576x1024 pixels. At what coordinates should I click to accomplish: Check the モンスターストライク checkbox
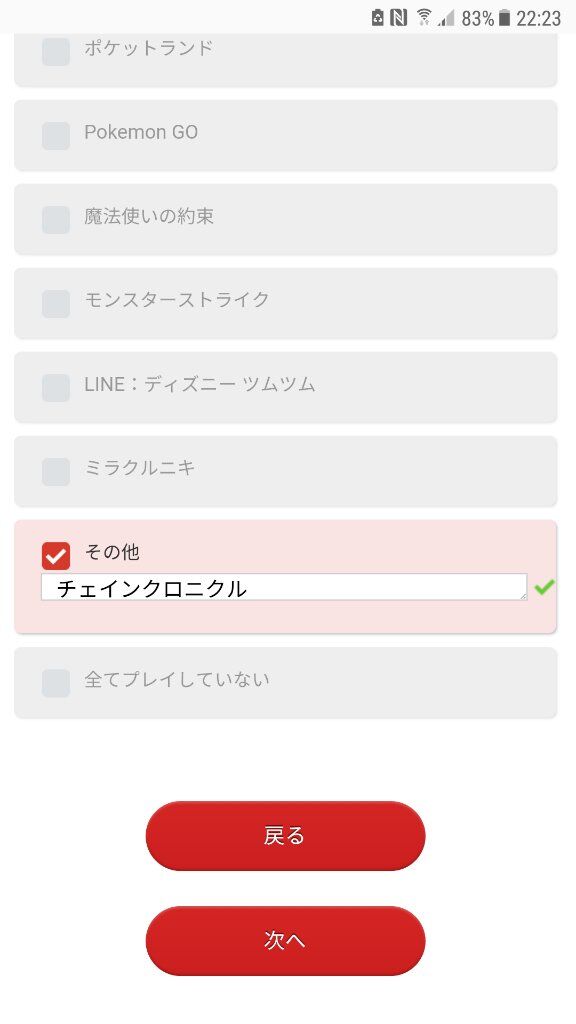56,304
